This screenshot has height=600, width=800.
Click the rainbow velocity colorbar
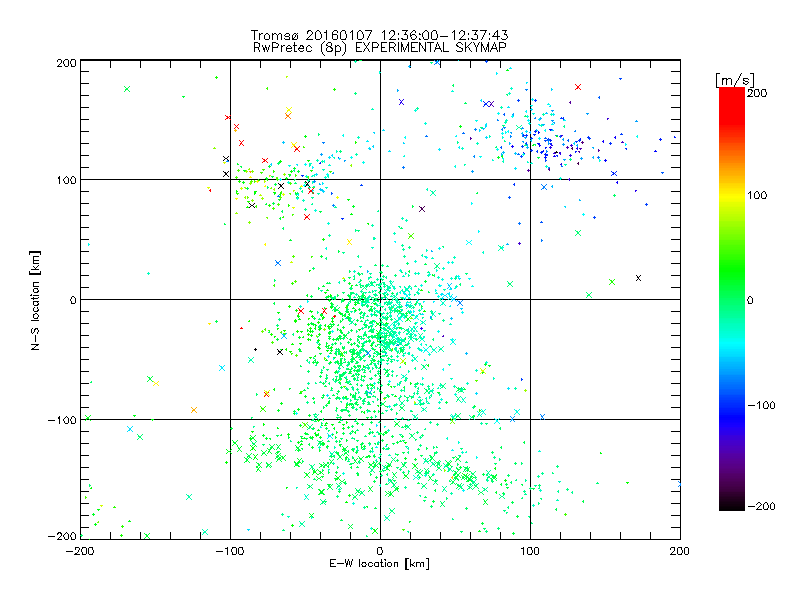[732, 299]
